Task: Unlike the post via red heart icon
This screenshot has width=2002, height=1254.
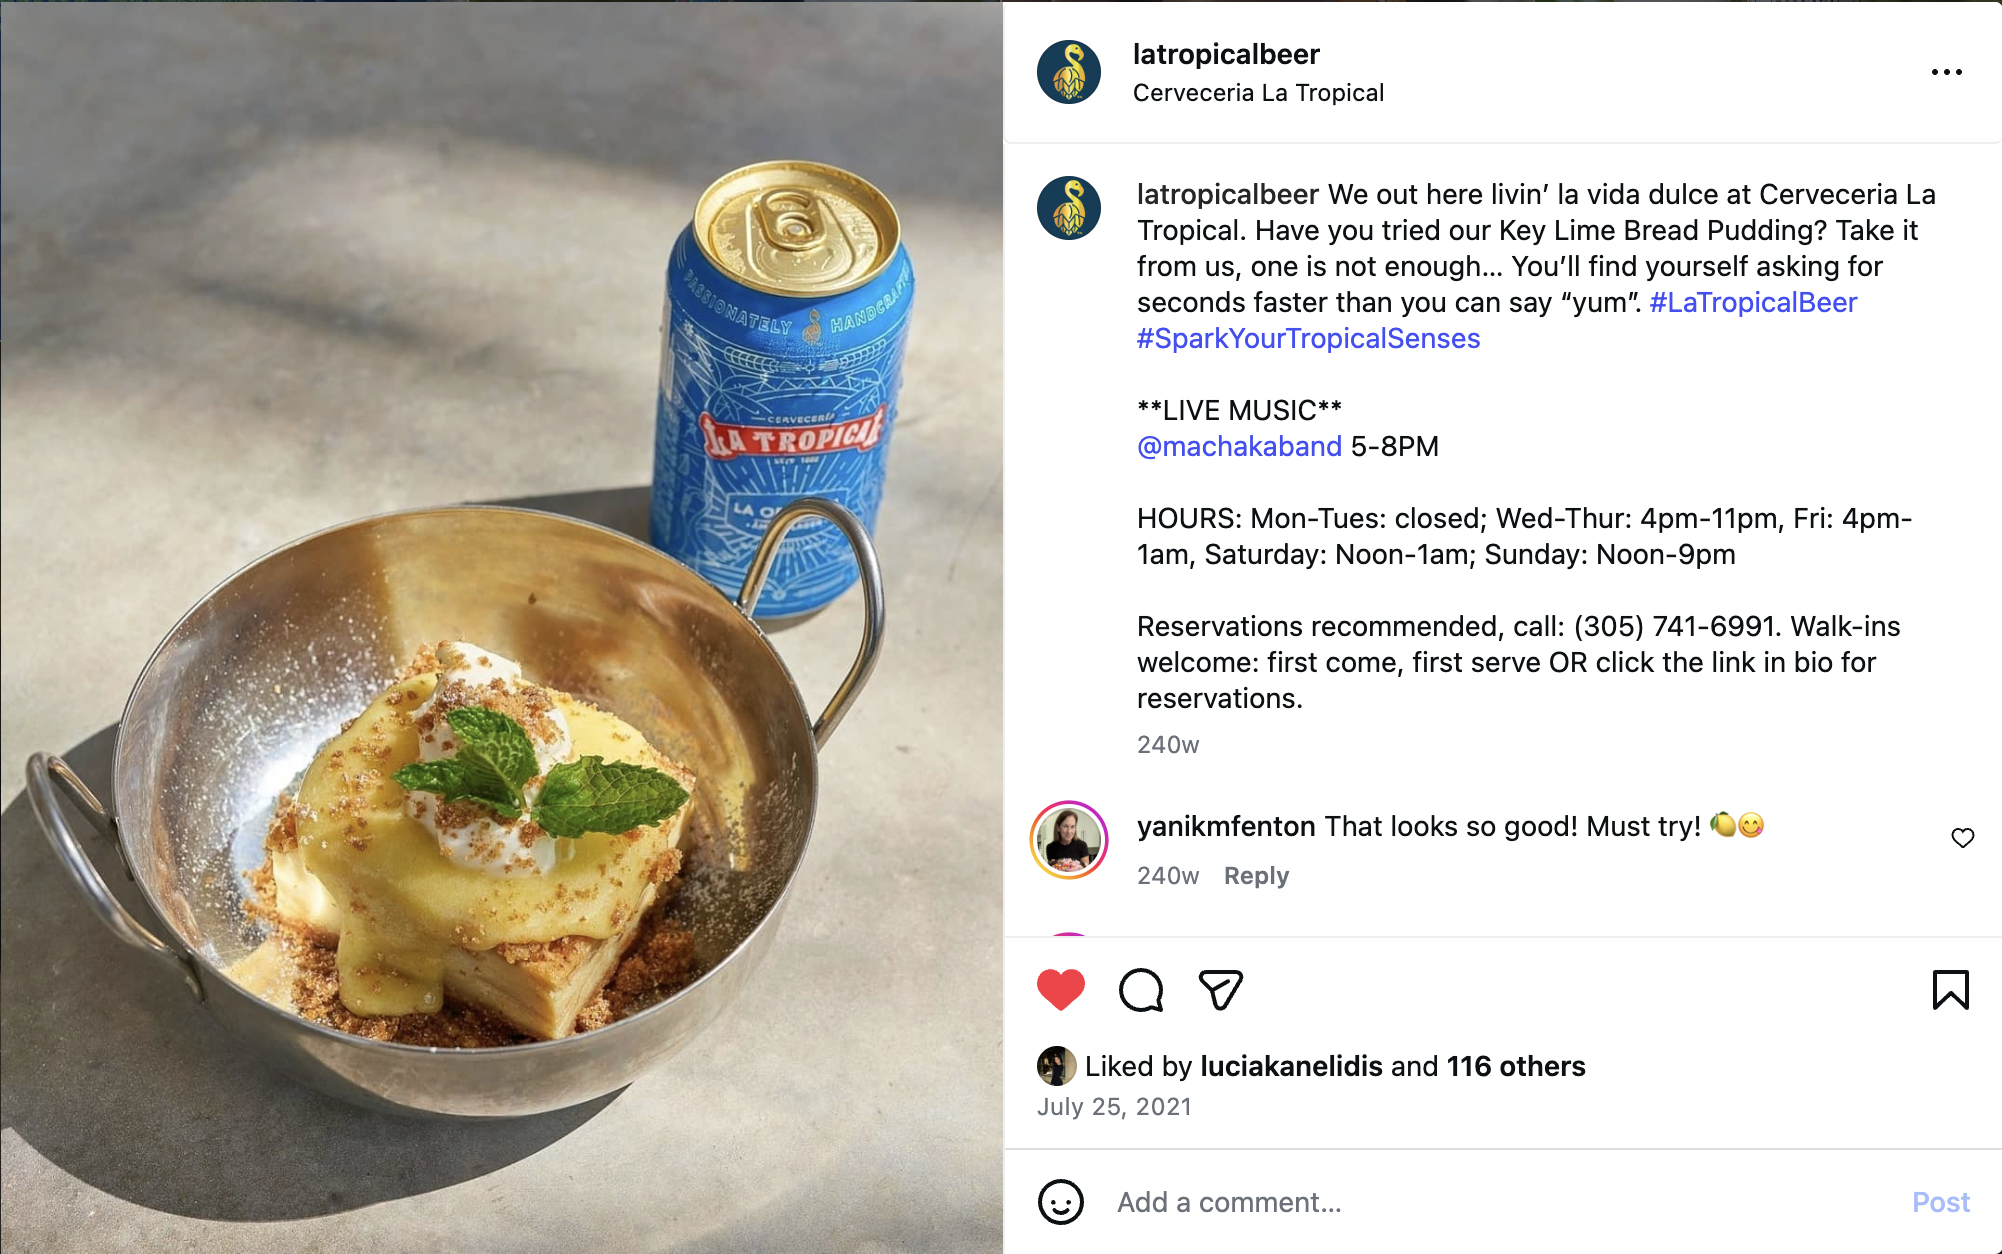Action: (x=1061, y=990)
